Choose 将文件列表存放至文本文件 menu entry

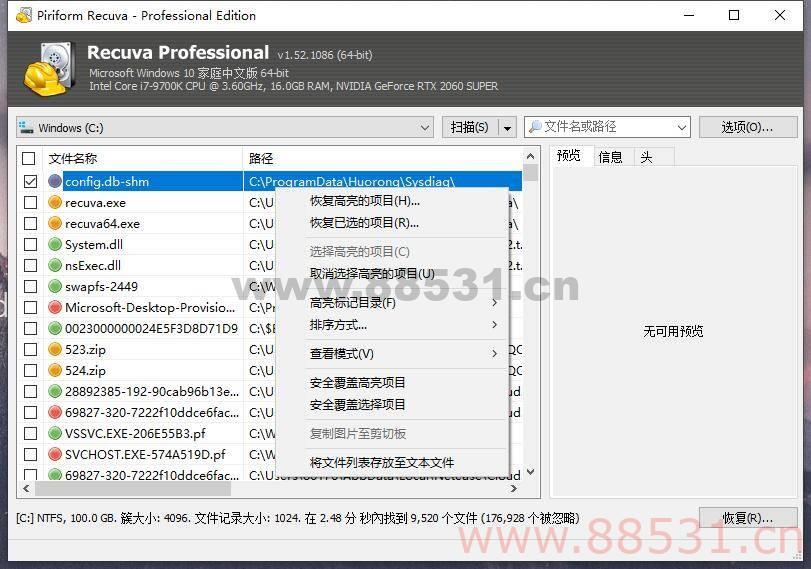(x=392, y=462)
